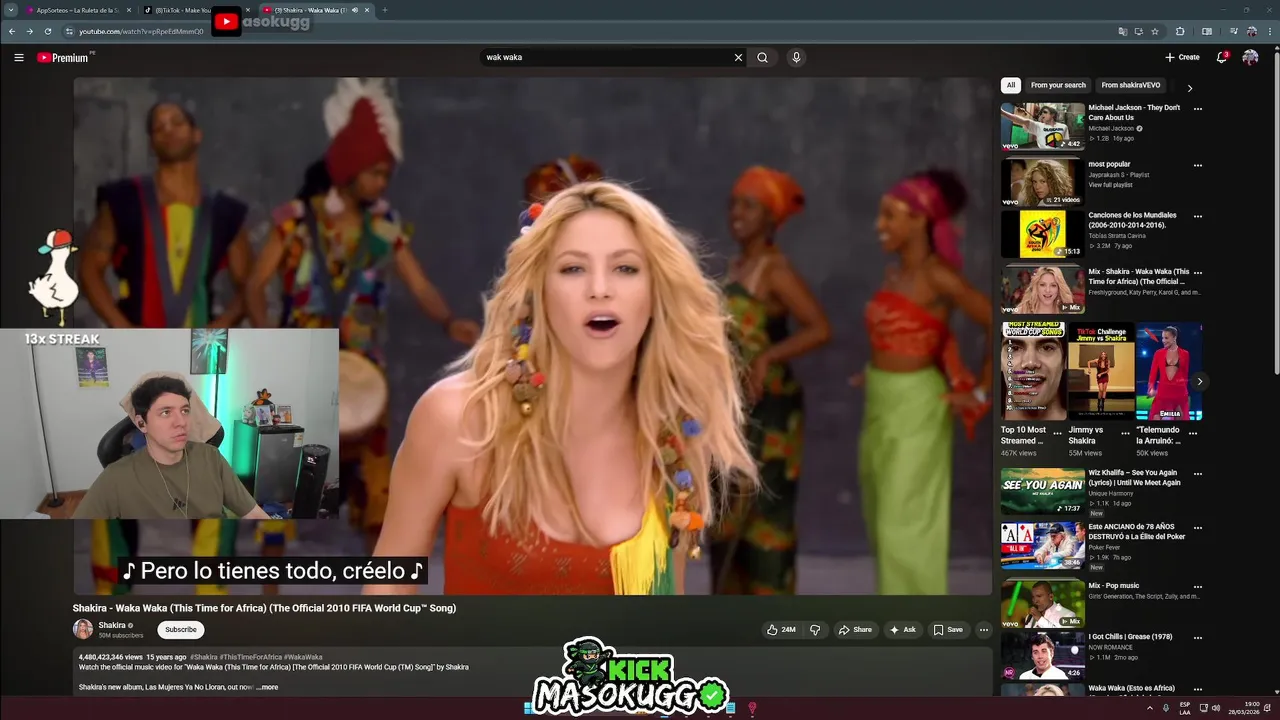Open the #Shakira hashtag link
Screen dimensions: 1280x720
[x=203, y=657]
